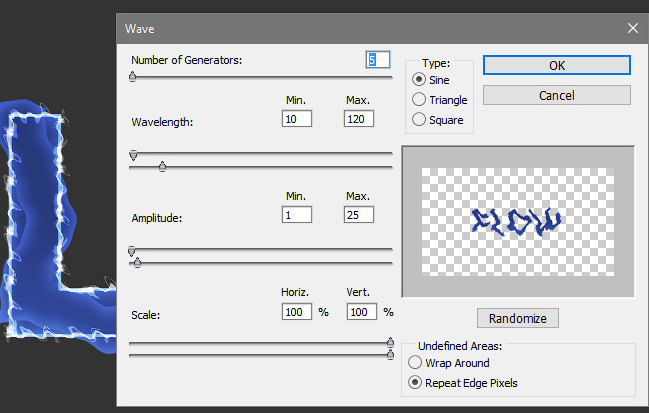Click the Wavelength minimum slider handle
Viewport: 649px width, 413px height.
tap(133, 155)
